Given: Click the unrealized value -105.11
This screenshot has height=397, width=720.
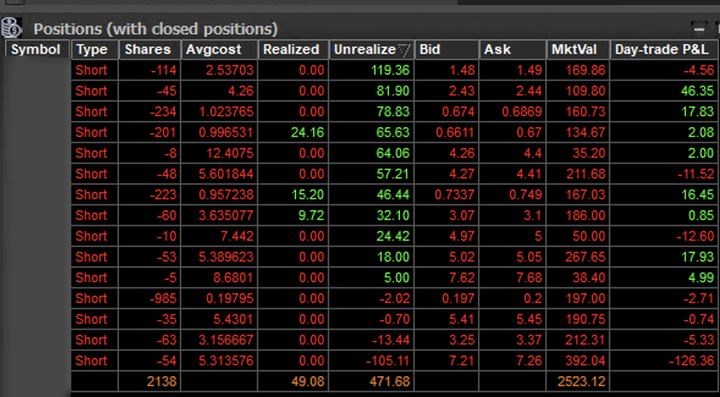Looking at the screenshot, I should [371, 361].
